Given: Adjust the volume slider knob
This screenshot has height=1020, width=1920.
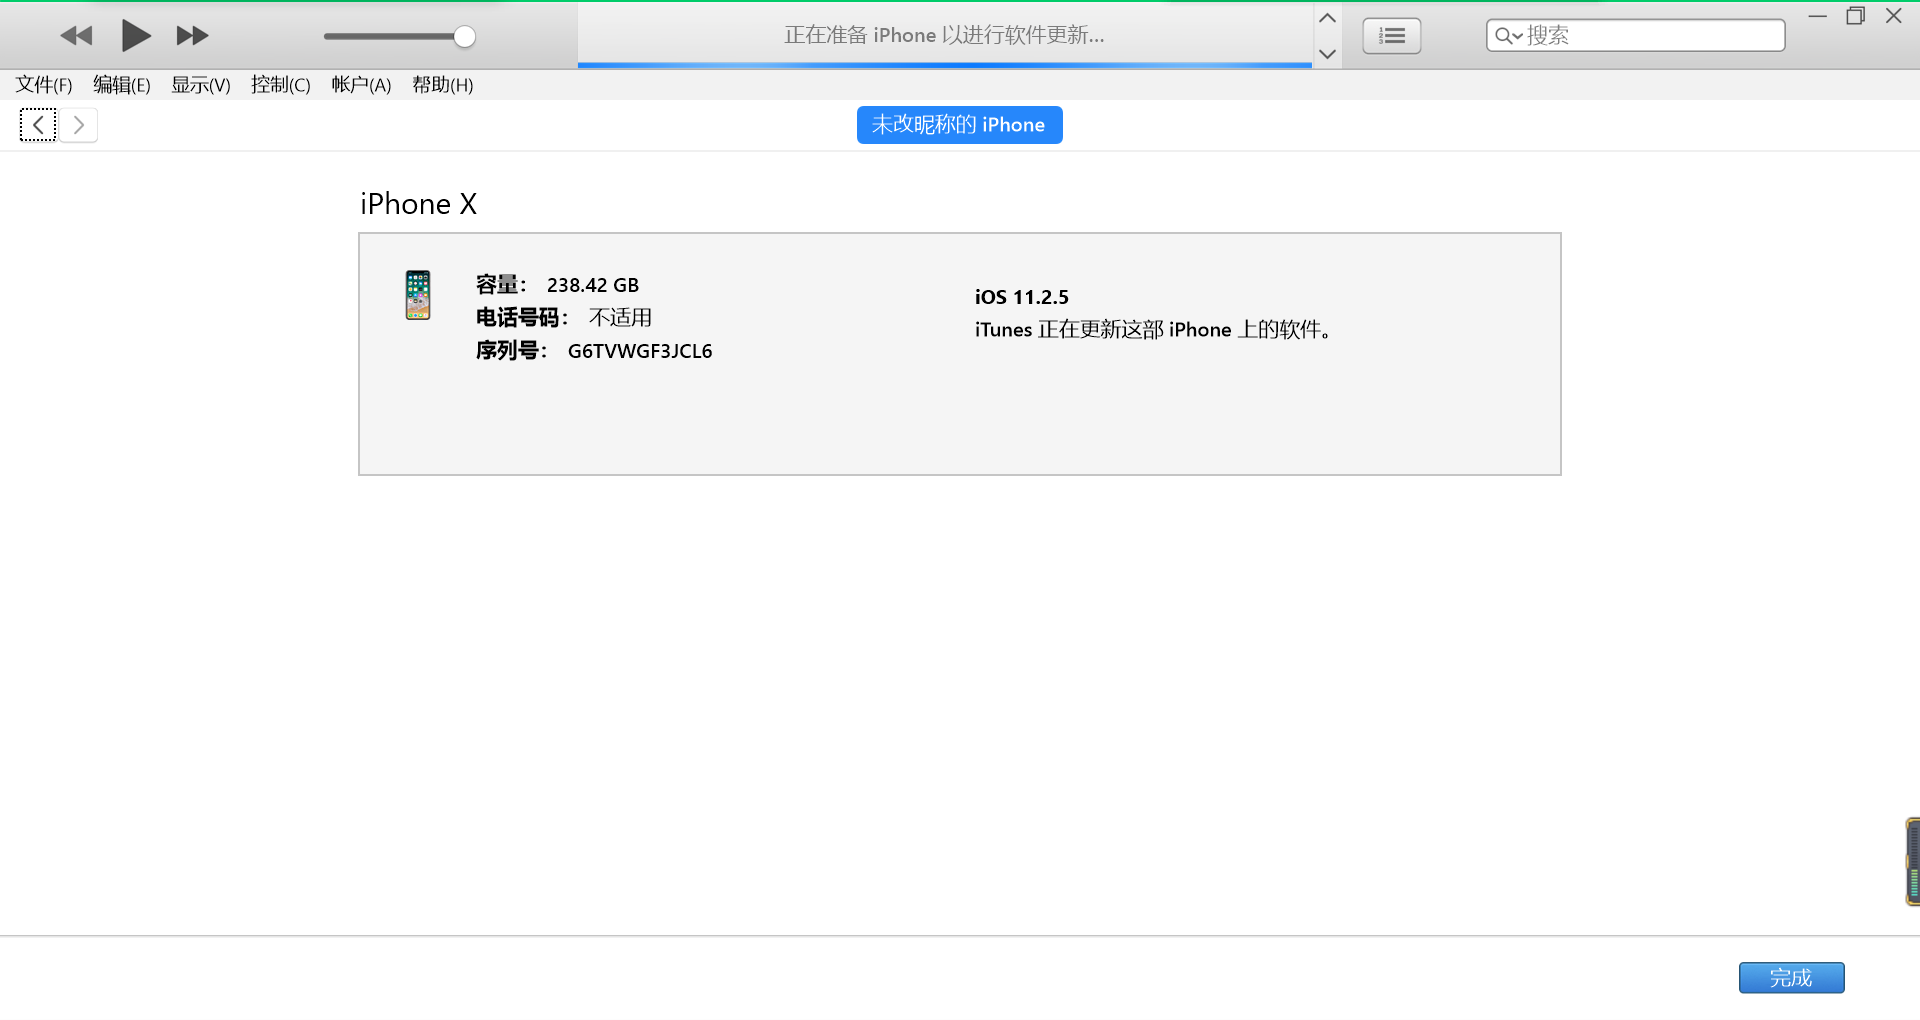Looking at the screenshot, I should (464, 37).
